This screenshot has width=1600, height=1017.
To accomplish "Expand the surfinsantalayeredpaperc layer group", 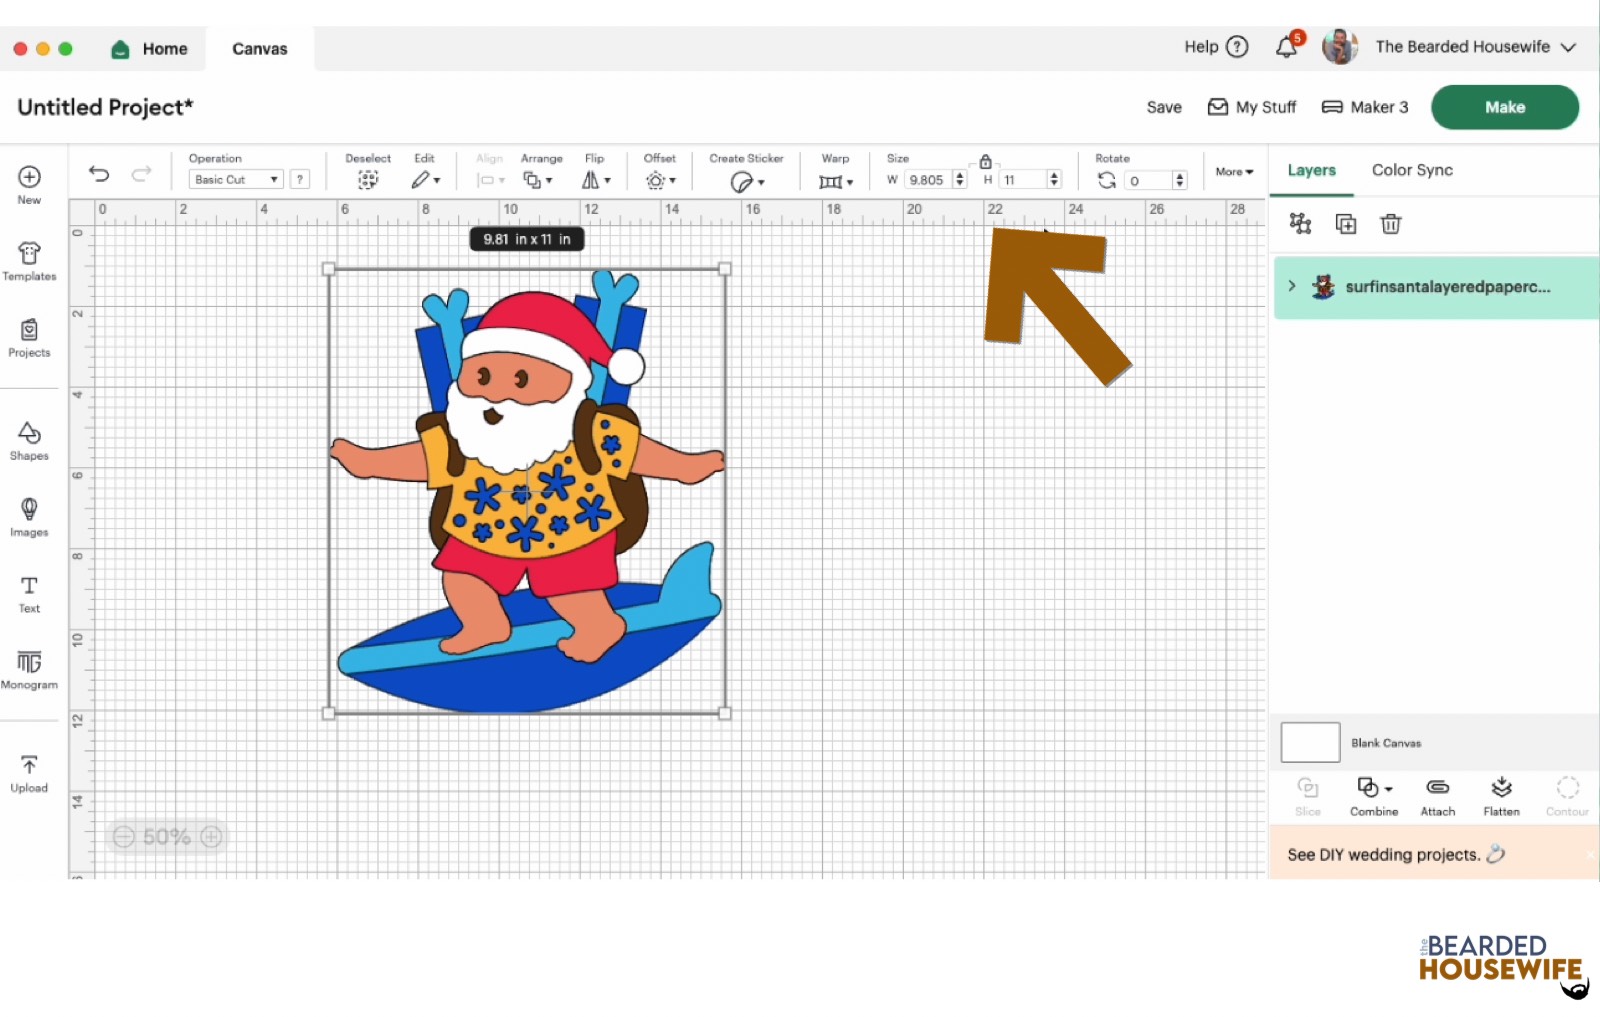I will coord(1292,286).
